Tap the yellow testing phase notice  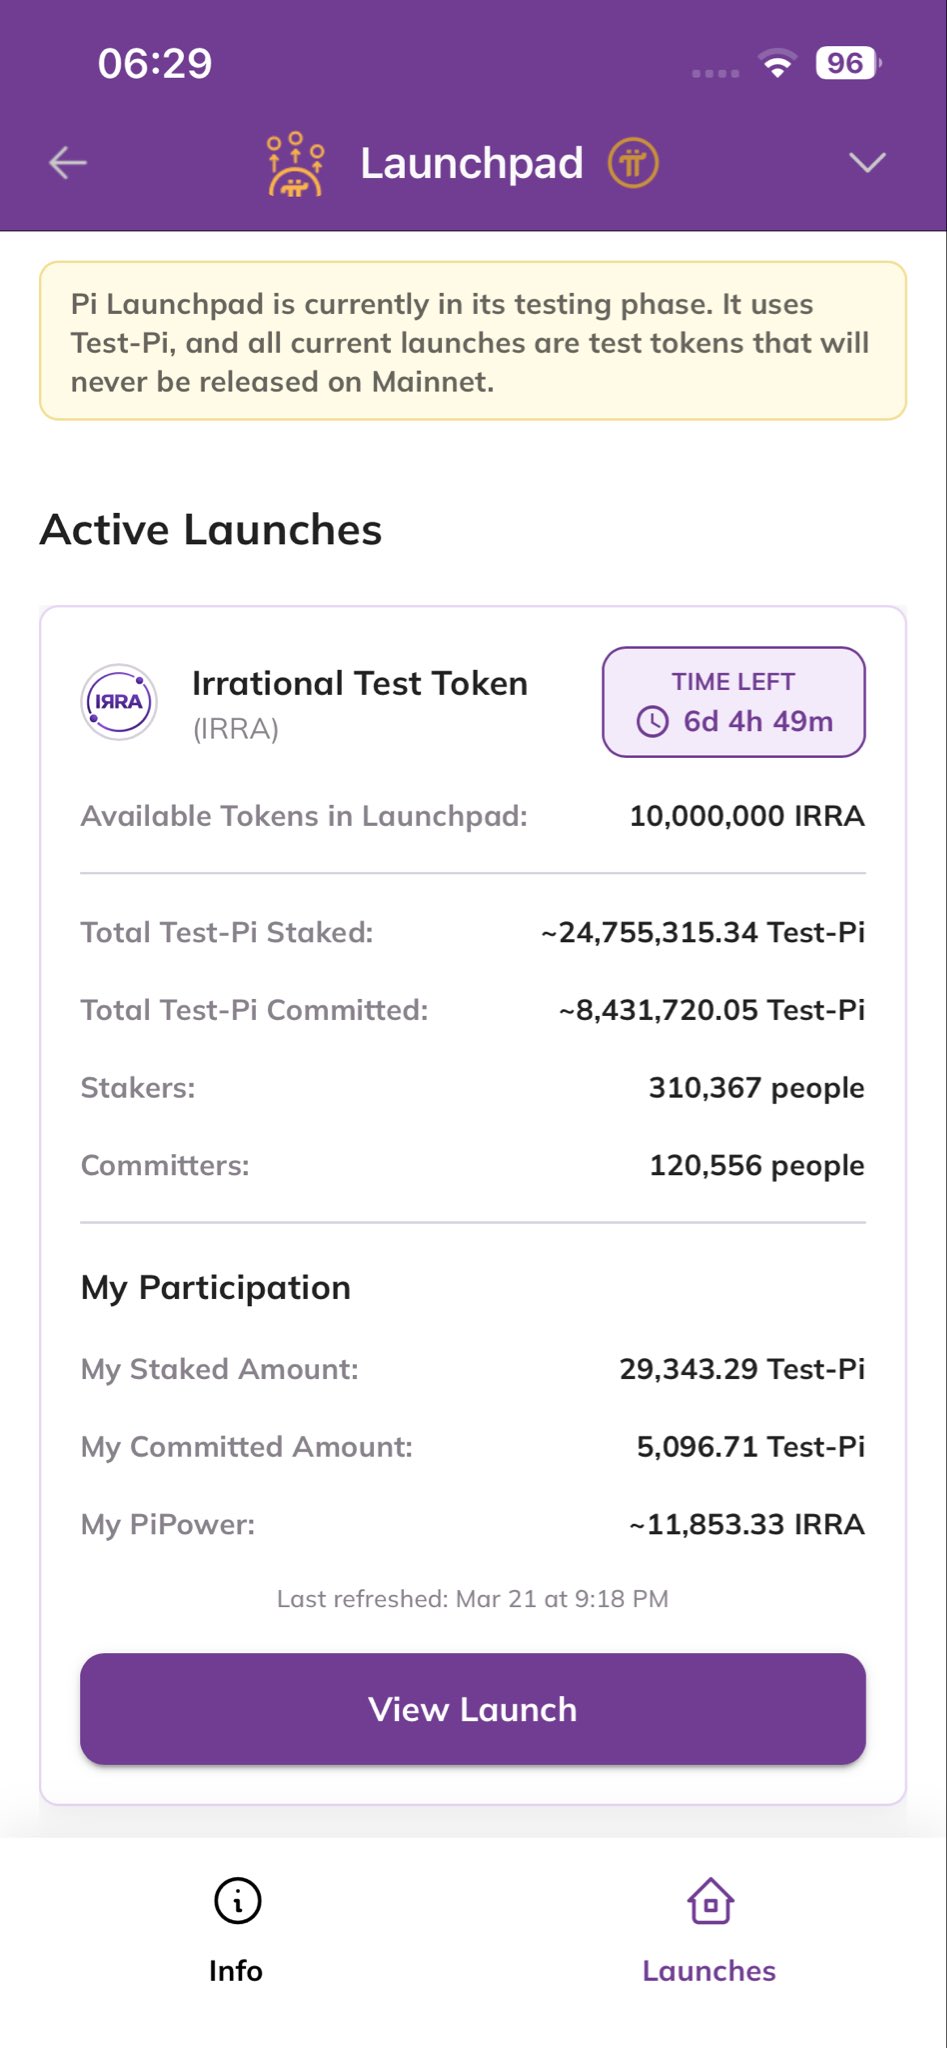click(473, 342)
